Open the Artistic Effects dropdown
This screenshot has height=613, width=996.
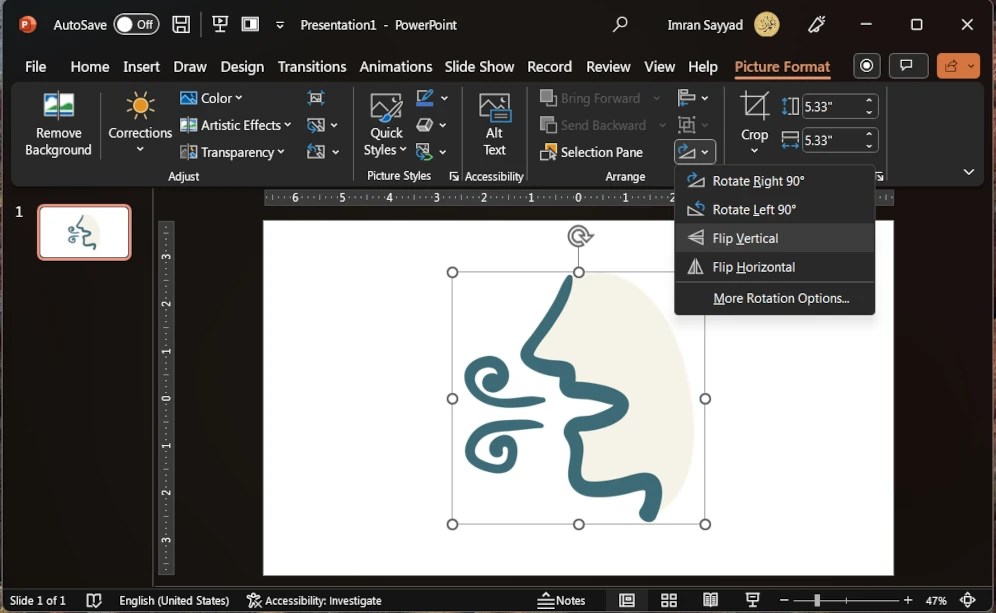[x=236, y=124]
